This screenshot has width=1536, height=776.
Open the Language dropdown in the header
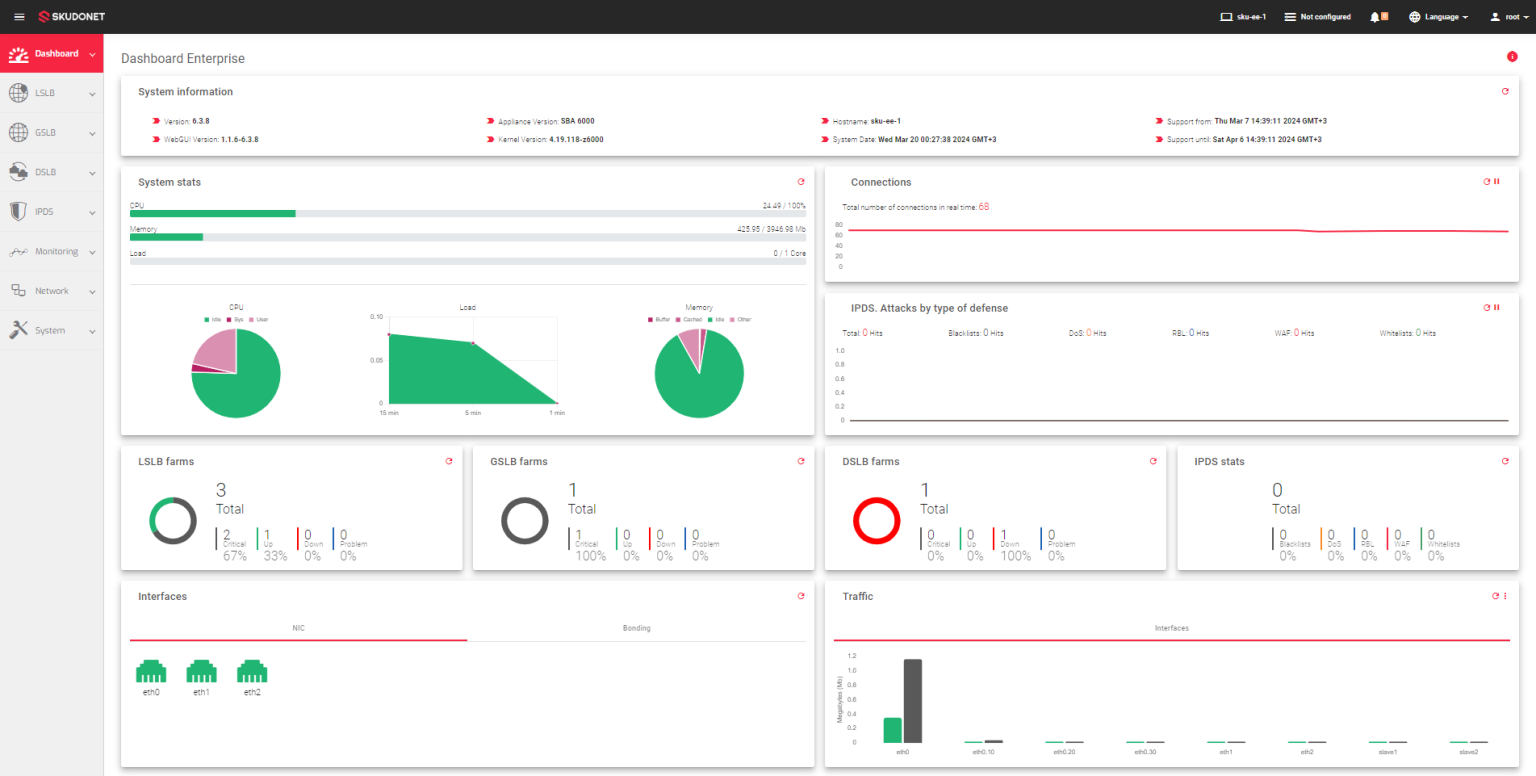(1438, 16)
